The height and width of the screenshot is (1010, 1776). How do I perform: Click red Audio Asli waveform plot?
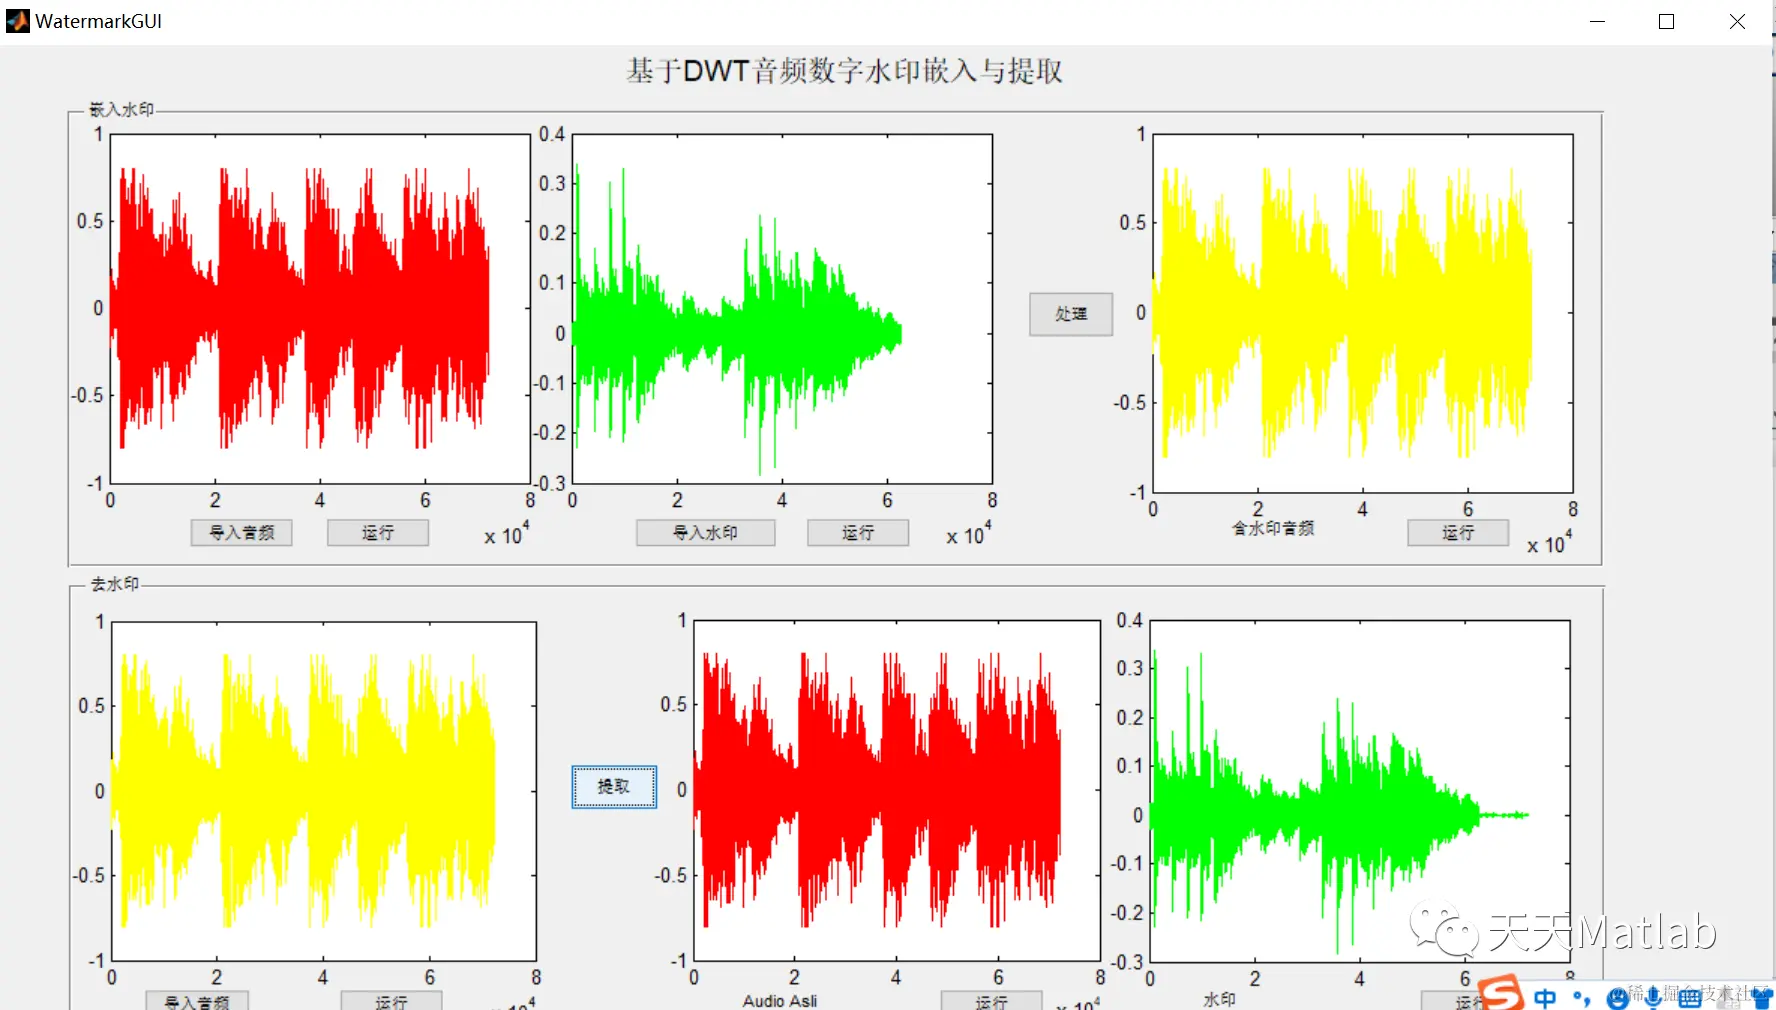point(897,791)
